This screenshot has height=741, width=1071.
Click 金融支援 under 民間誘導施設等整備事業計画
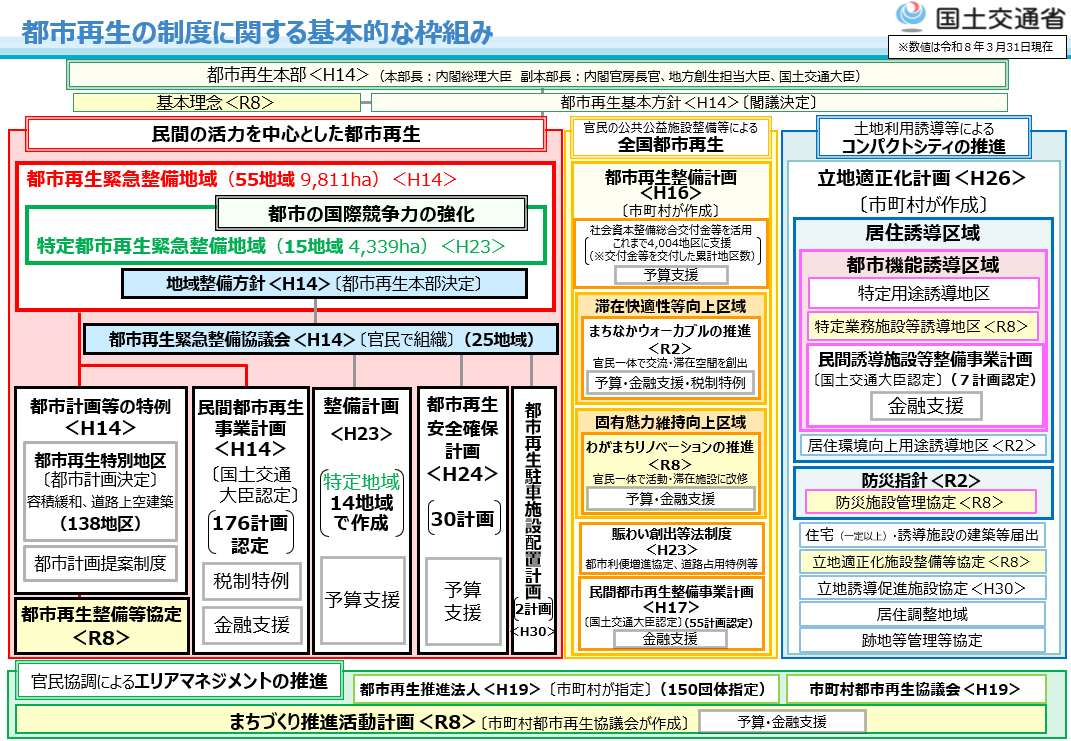click(926, 406)
